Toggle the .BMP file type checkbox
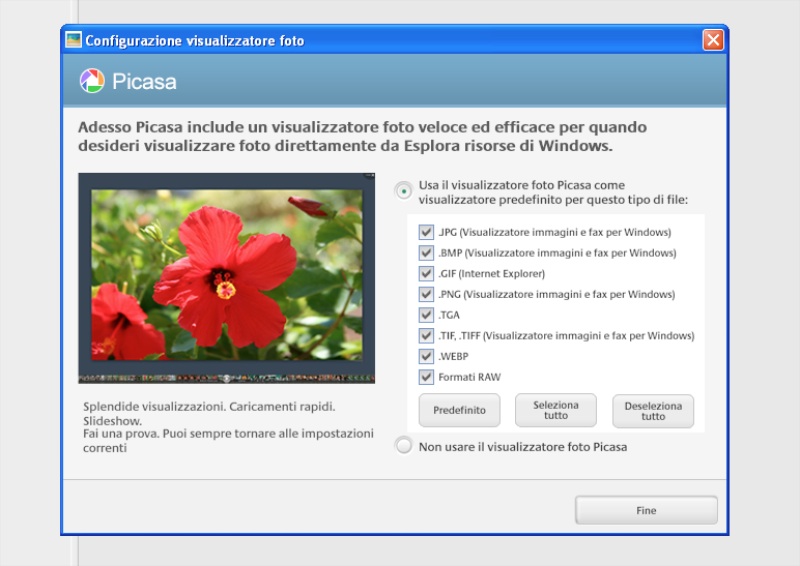Image resolution: width=800 pixels, height=566 pixels. (x=427, y=253)
